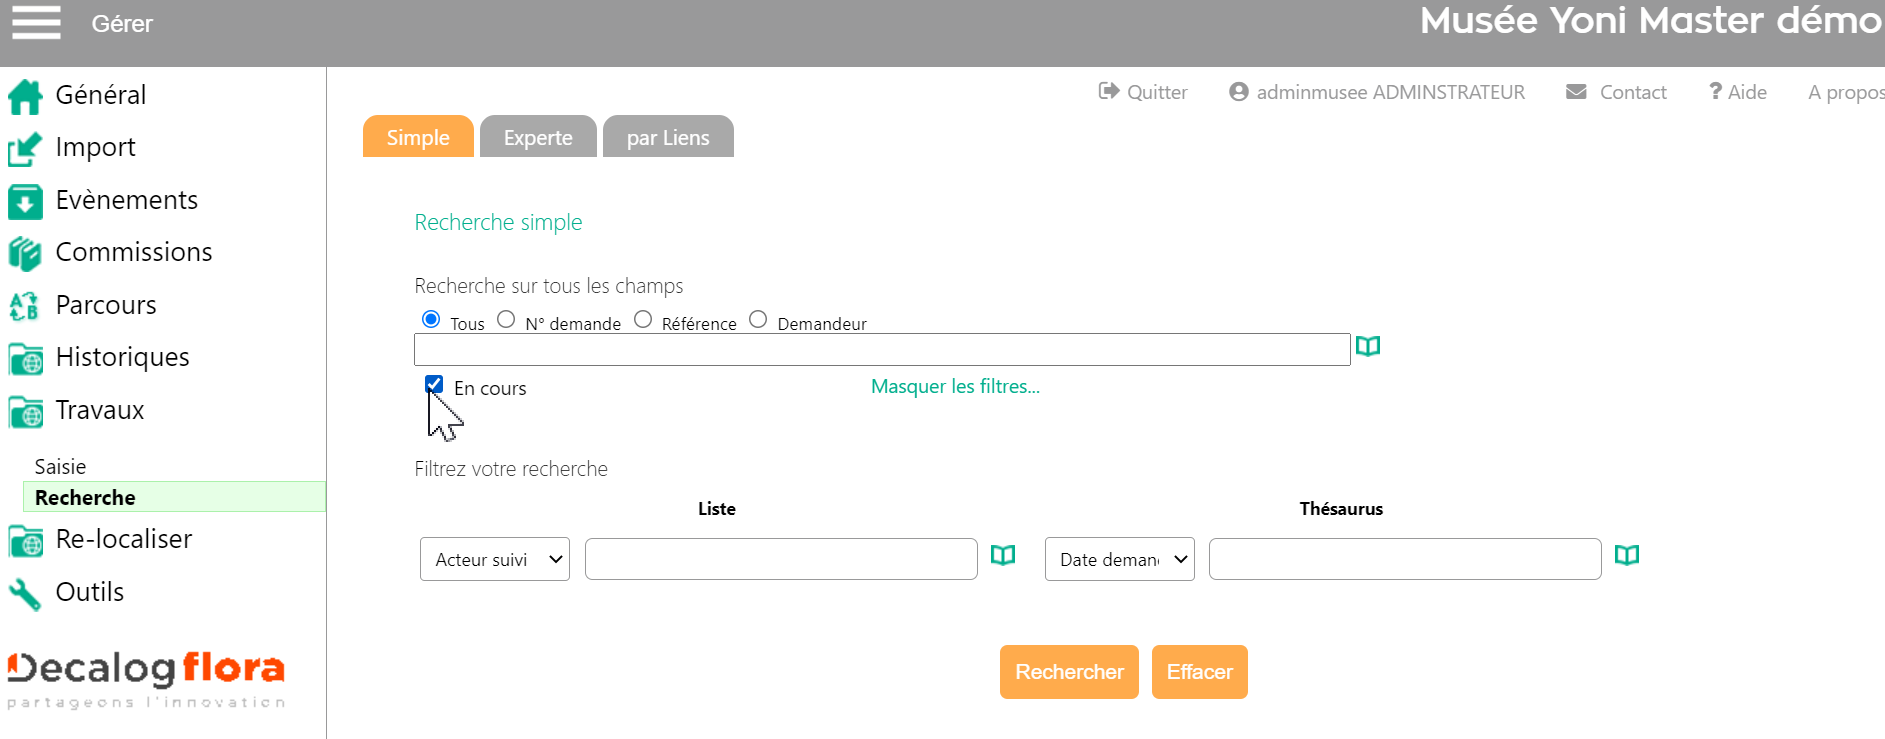Click the Outils wrench icon
Viewport: 1885px width, 739px height.
coord(25,594)
